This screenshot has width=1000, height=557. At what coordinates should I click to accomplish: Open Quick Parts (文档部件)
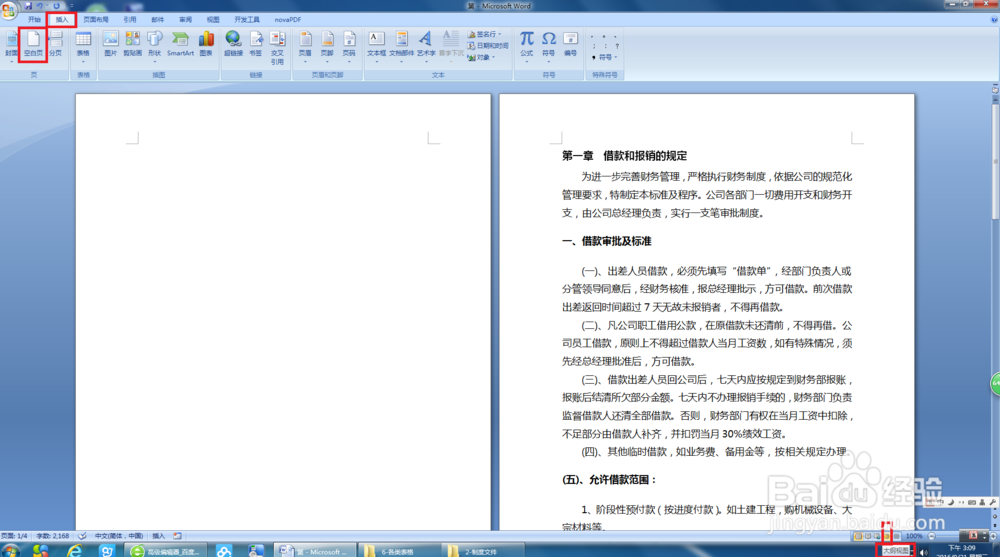pyautogui.click(x=401, y=45)
